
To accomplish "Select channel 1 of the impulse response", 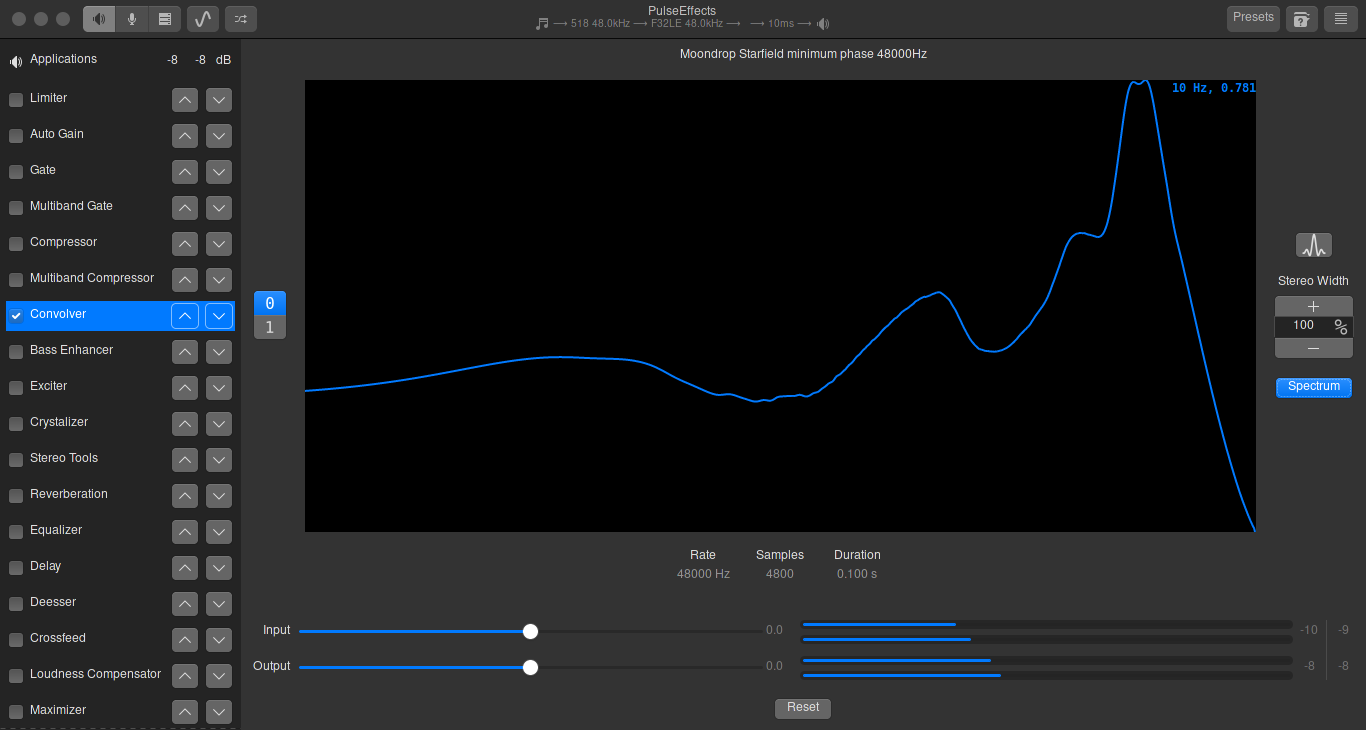I will click(270, 328).
